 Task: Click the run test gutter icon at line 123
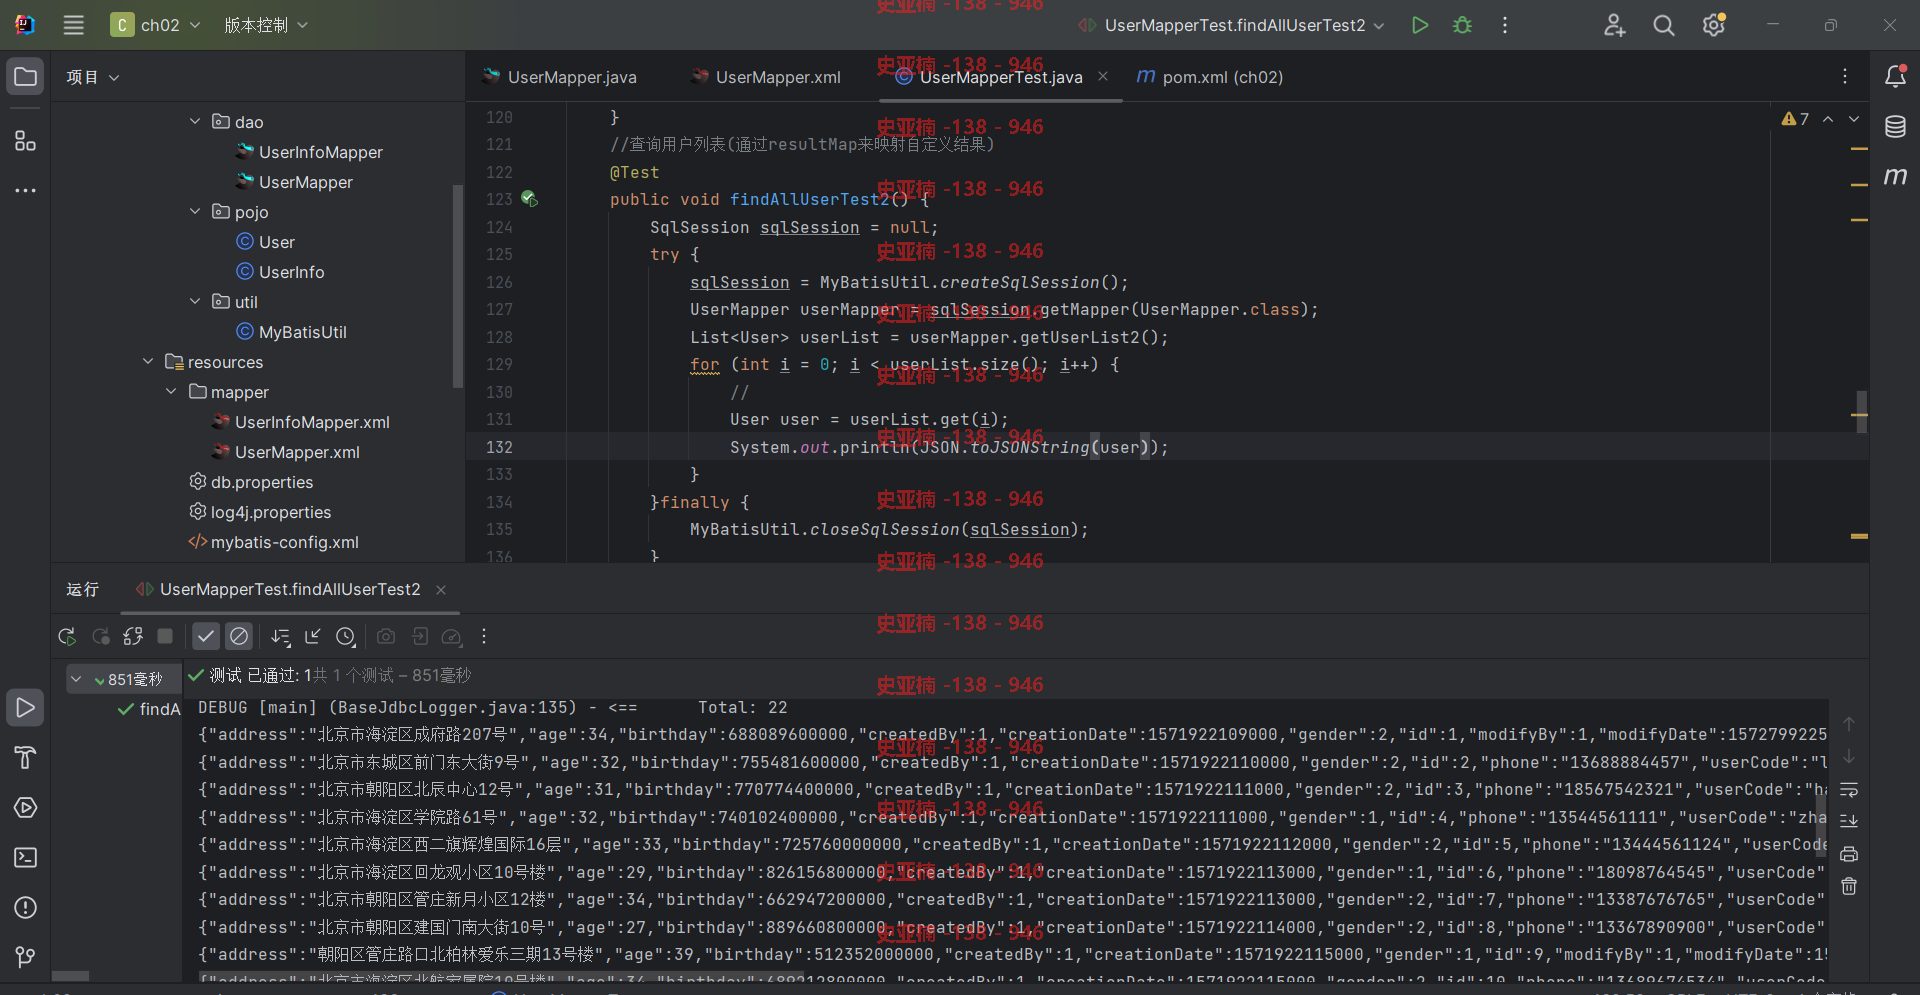529,199
